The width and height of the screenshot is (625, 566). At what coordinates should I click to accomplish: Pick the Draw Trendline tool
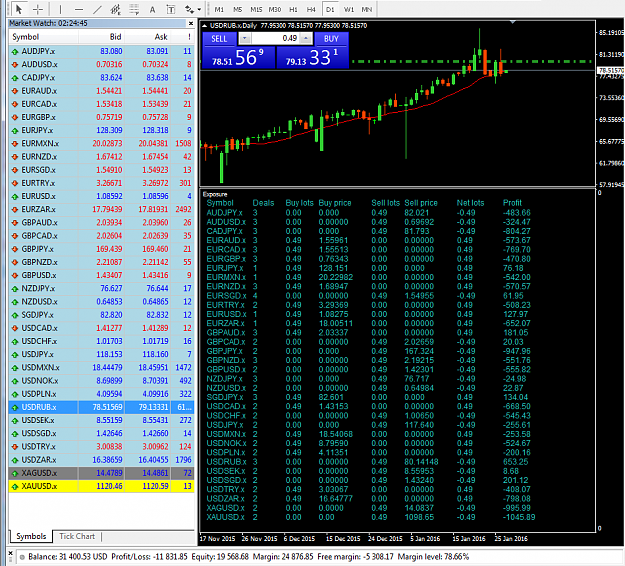point(98,9)
